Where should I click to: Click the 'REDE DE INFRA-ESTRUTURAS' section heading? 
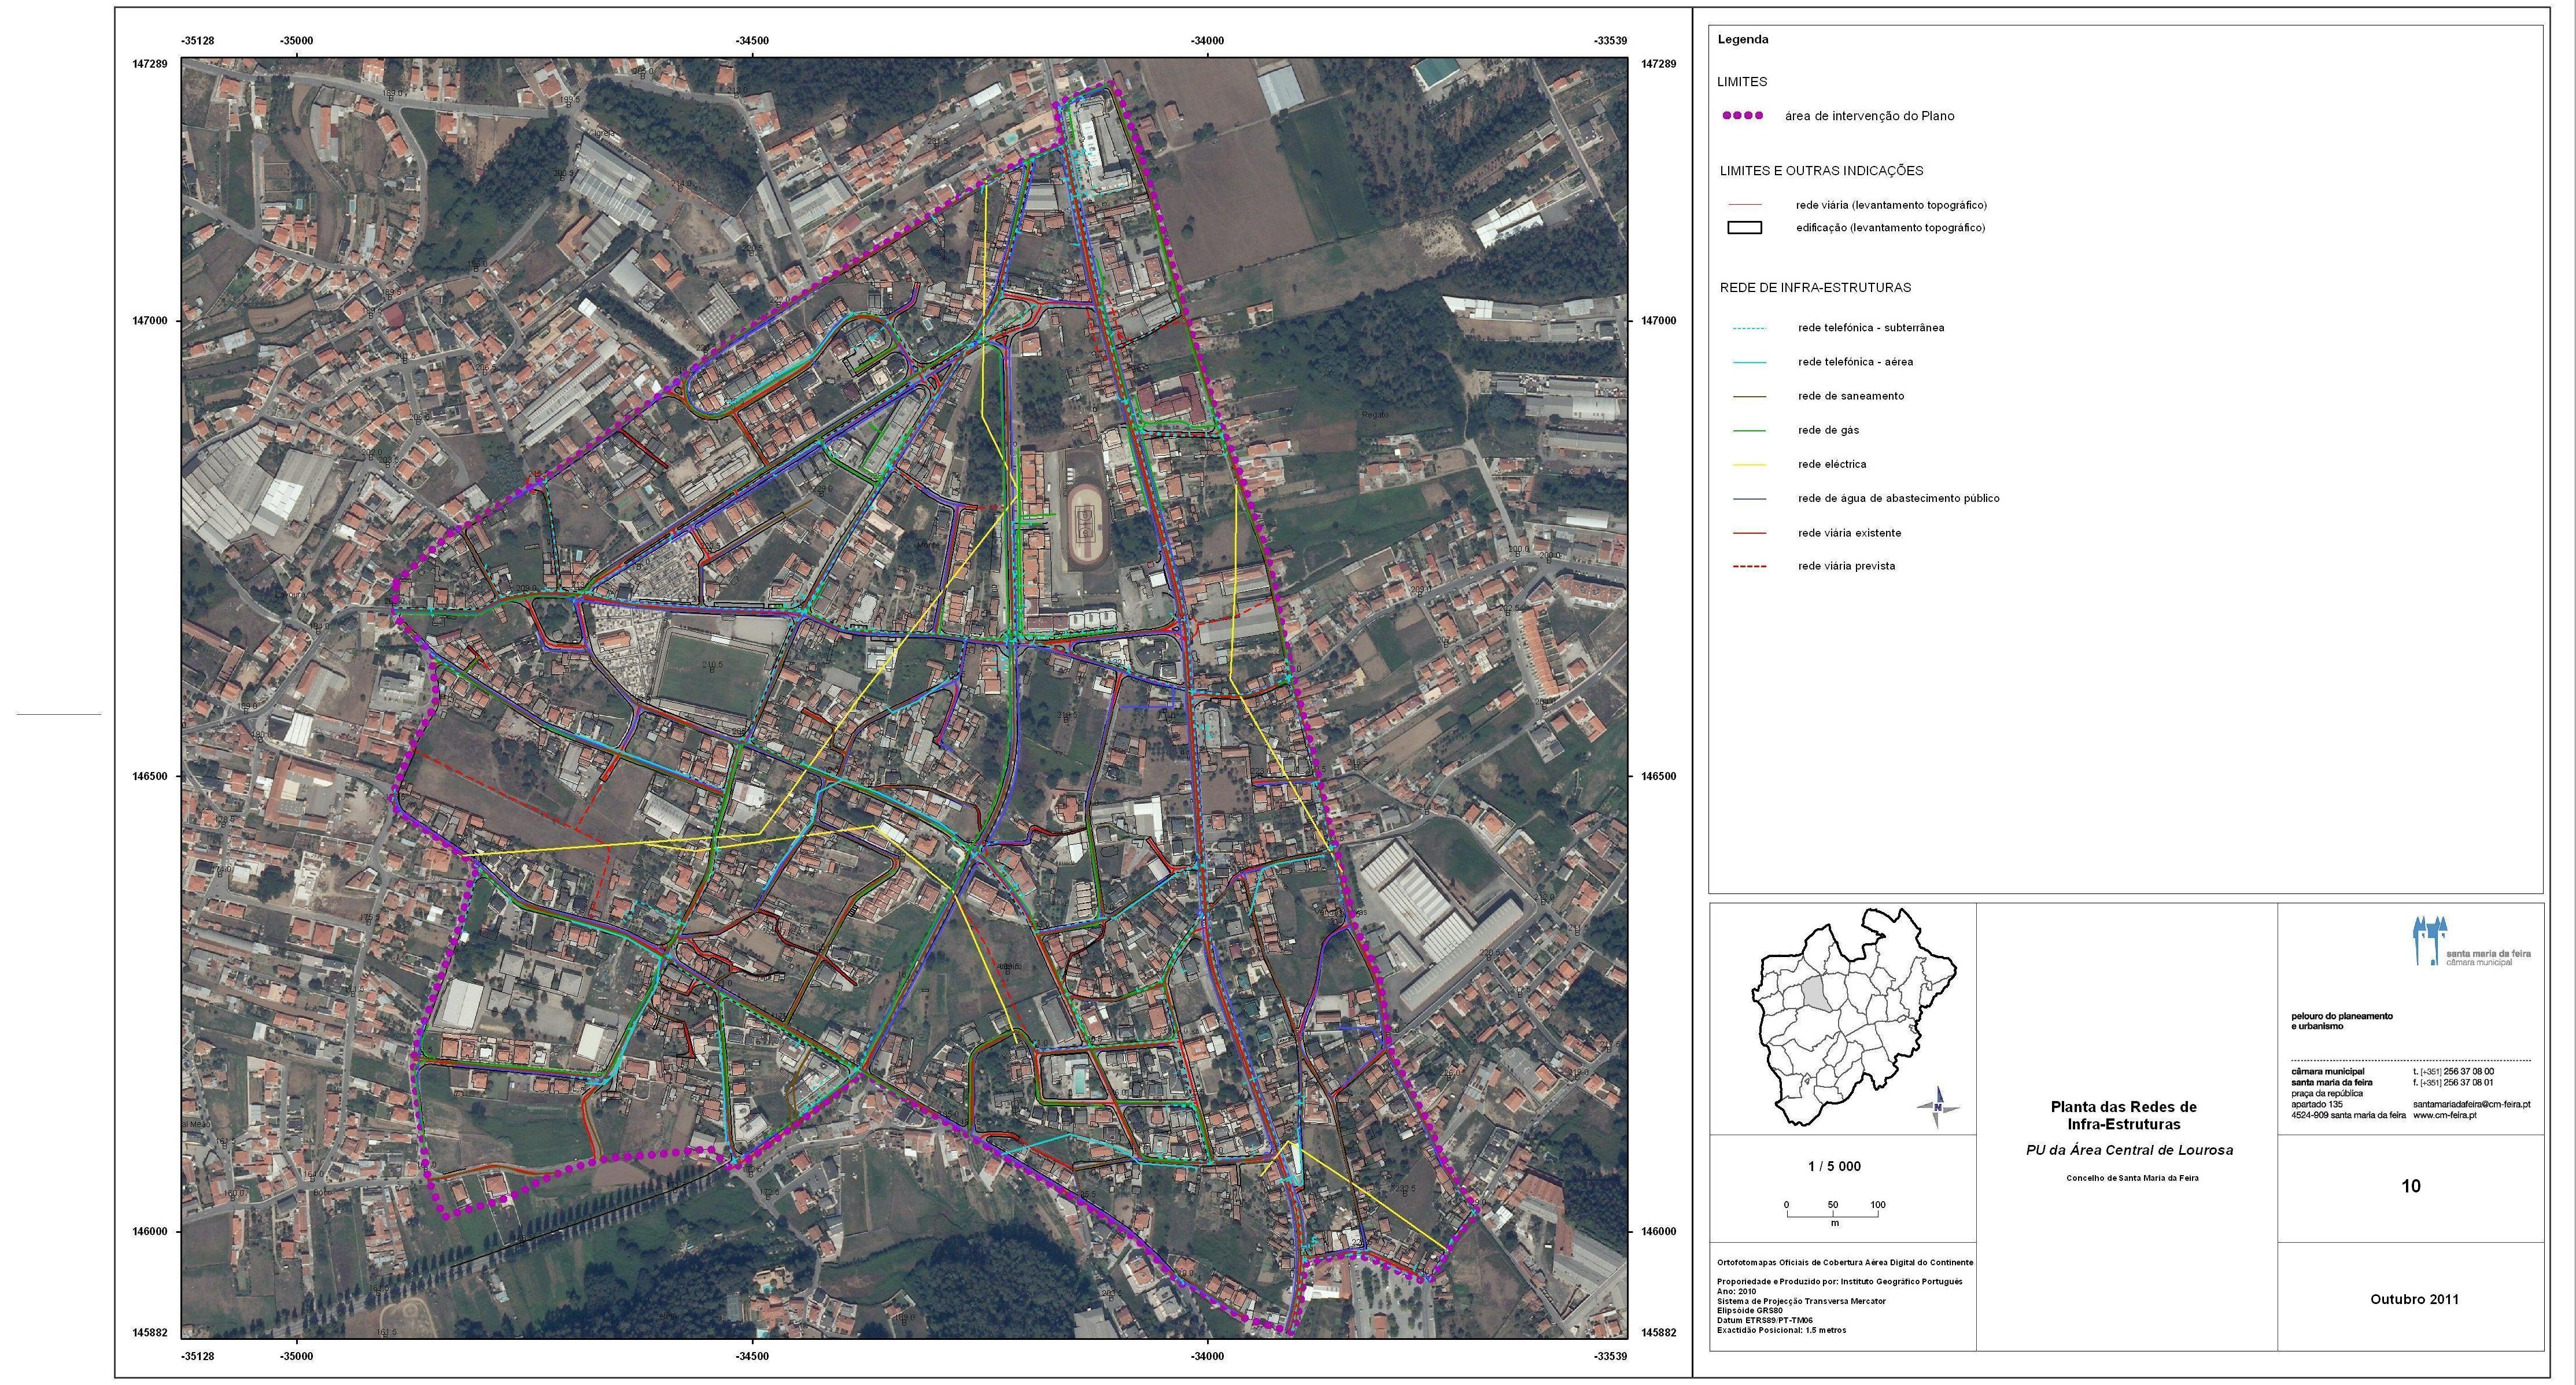(1815, 288)
